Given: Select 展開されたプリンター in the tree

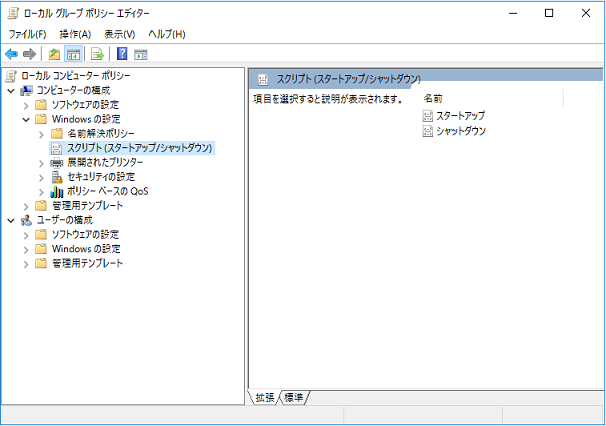Looking at the screenshot, I should [105, 163].
